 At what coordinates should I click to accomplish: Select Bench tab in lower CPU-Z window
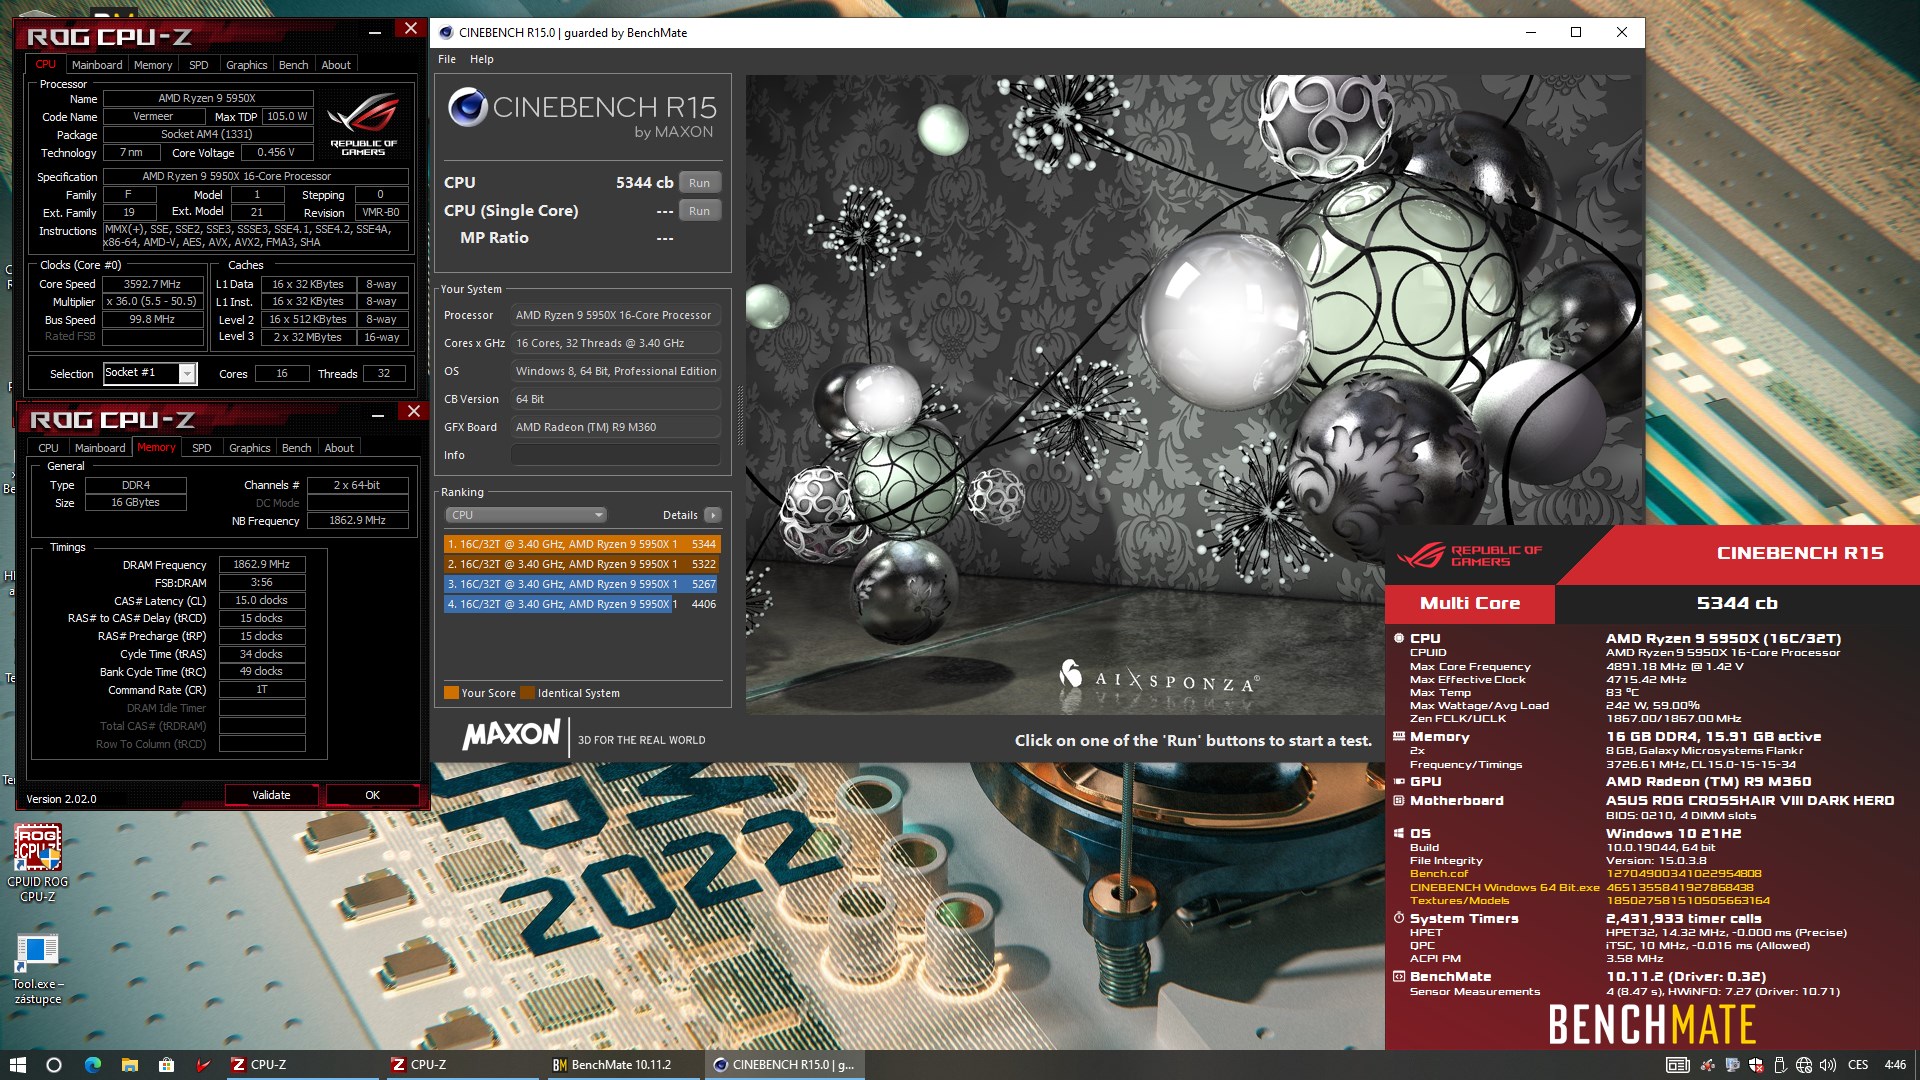296,448
